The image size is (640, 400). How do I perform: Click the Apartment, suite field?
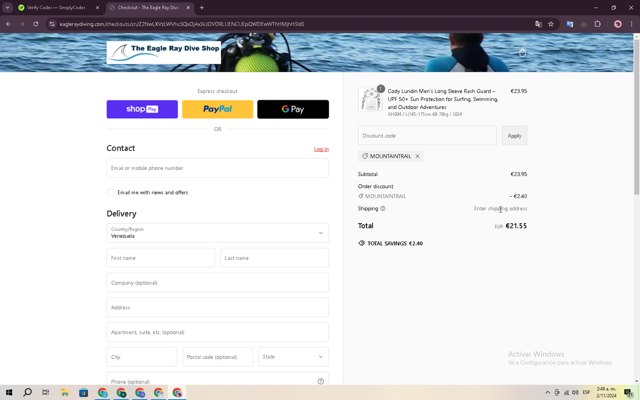218,332
